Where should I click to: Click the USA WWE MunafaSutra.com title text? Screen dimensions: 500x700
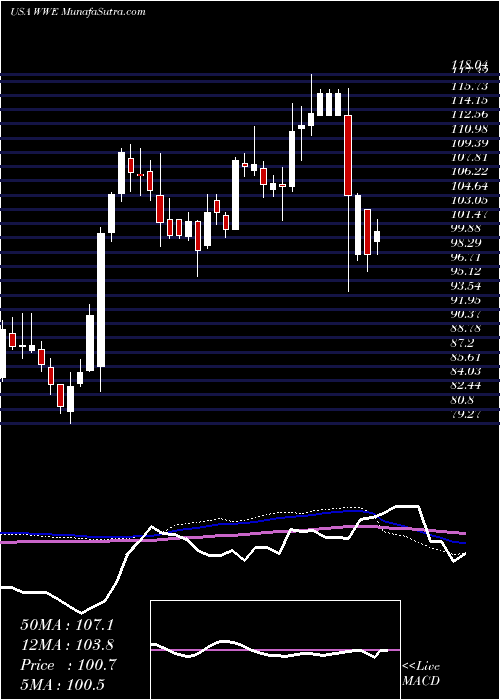pyautogui.click(x=78, y=12)
